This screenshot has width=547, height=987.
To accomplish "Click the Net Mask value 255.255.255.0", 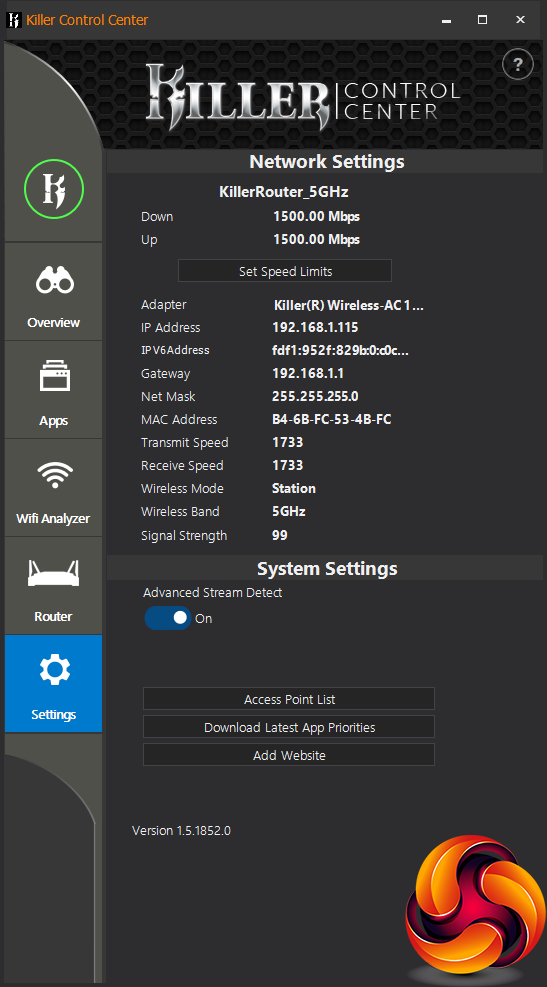I will click(315, 397).
